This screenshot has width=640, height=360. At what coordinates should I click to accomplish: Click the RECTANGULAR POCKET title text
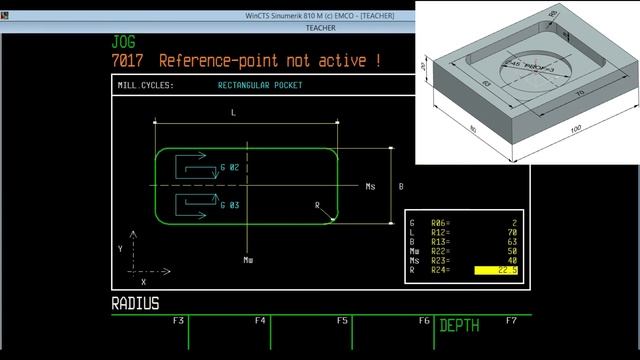[x=260, y=85]
